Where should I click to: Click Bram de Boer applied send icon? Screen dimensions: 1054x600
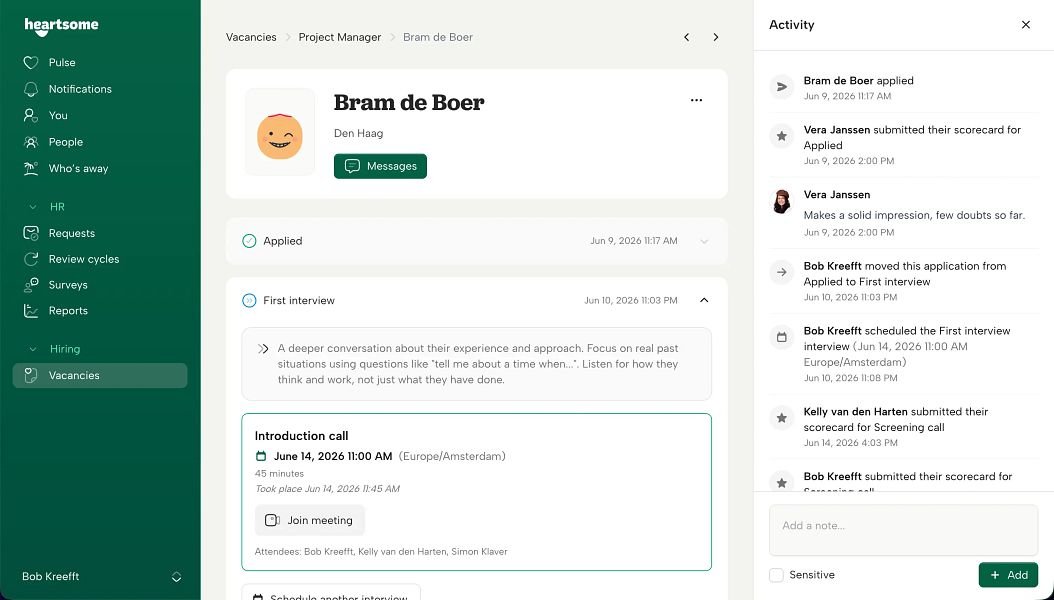(x=781, y=87)
